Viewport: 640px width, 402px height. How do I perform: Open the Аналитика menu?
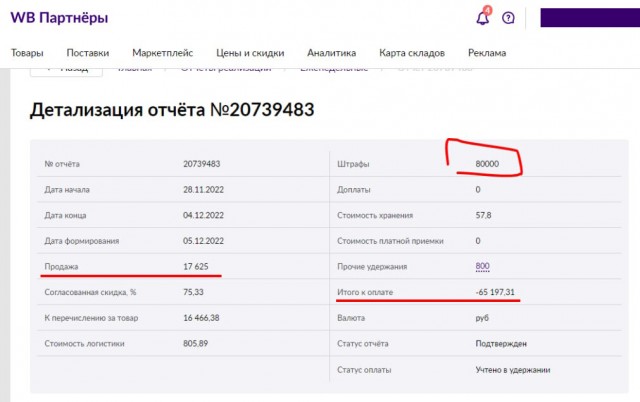coord(331,53)
